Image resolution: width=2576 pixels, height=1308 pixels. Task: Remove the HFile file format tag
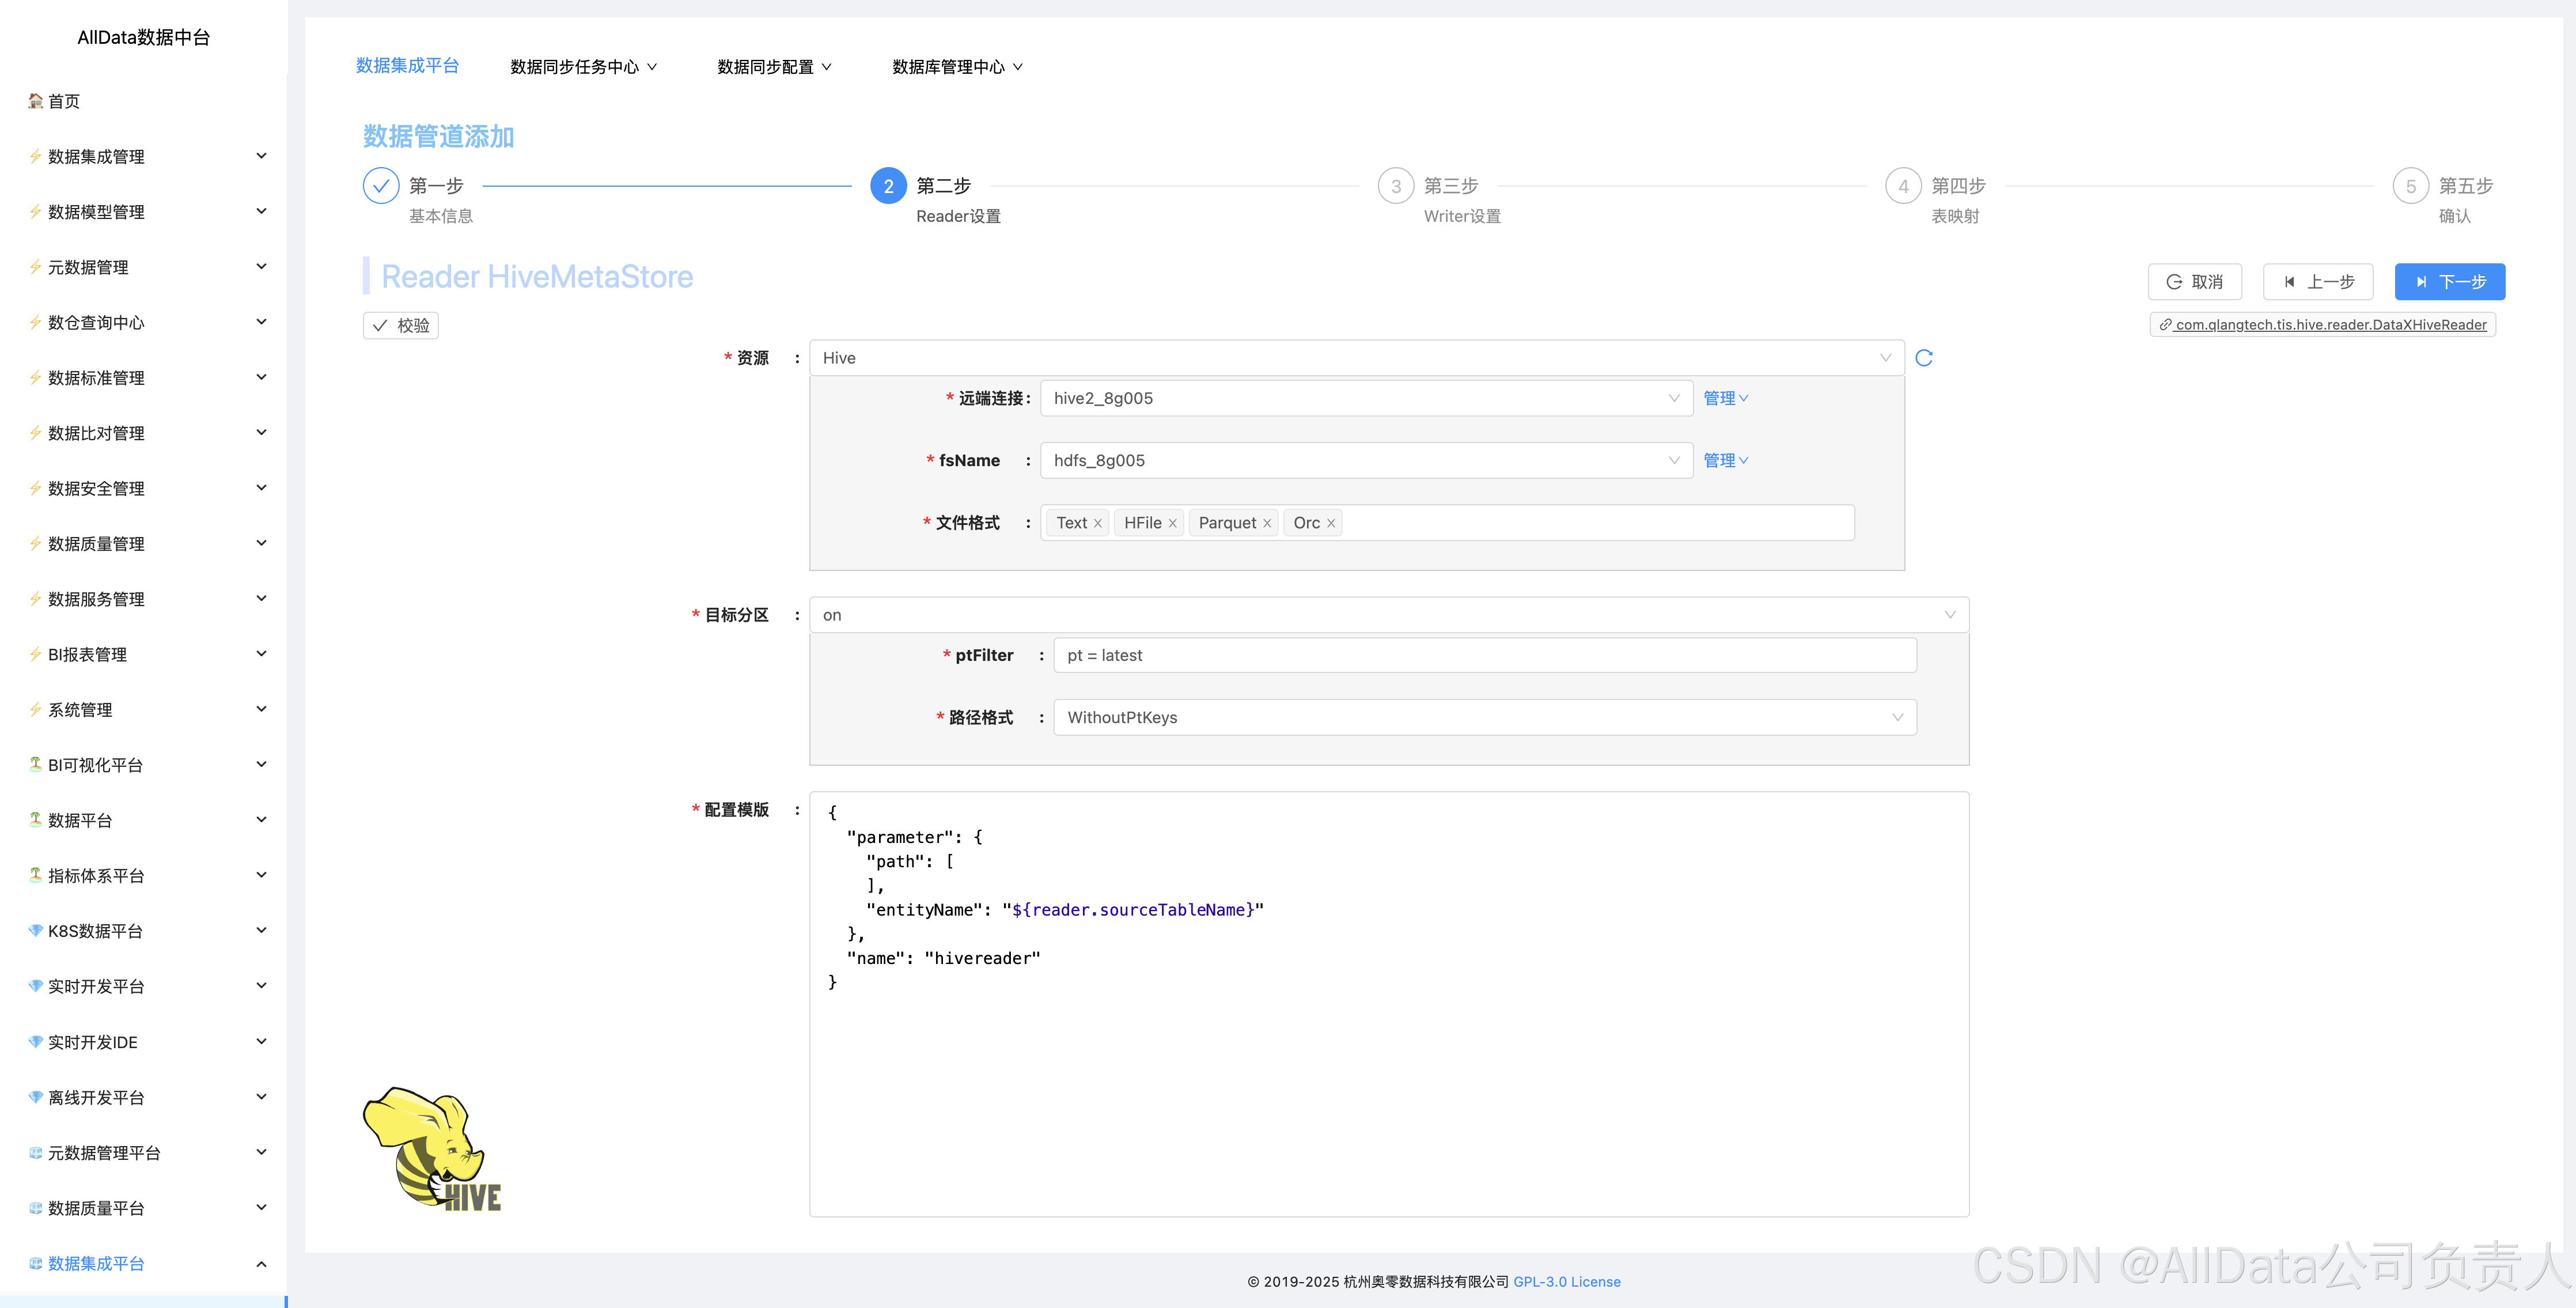pyautogui.click(x=1172, y=523)
